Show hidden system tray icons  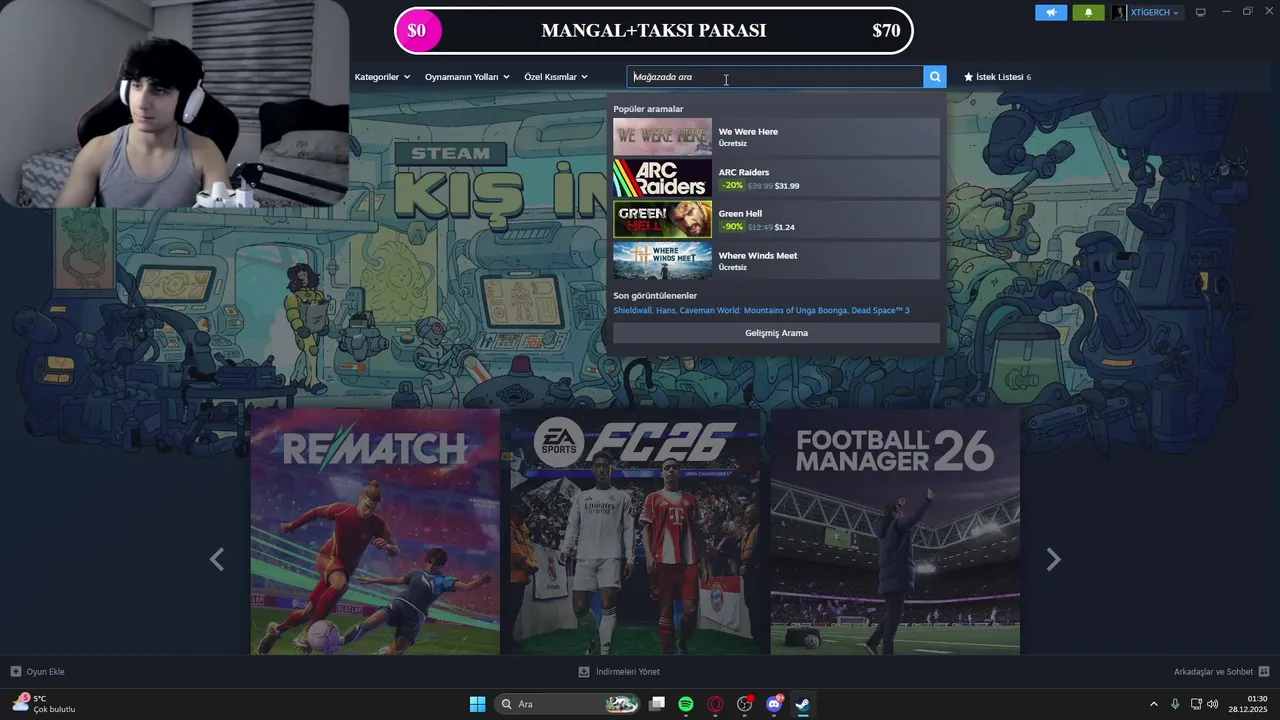tap(1153, 704)
